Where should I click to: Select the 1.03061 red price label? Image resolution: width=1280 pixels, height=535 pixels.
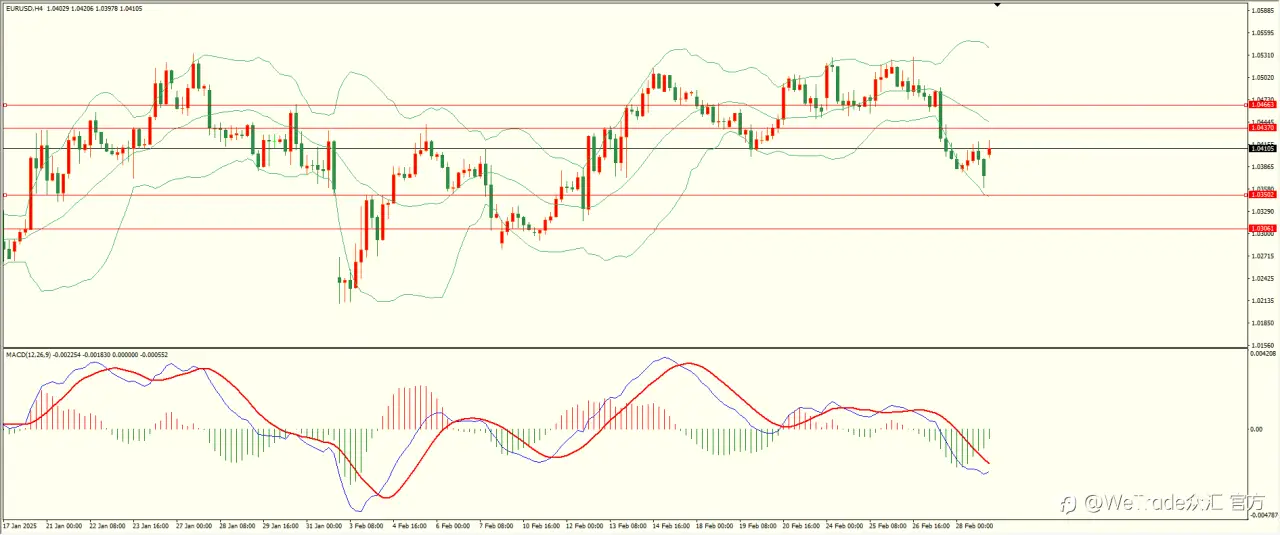(x=1263, y=228)
